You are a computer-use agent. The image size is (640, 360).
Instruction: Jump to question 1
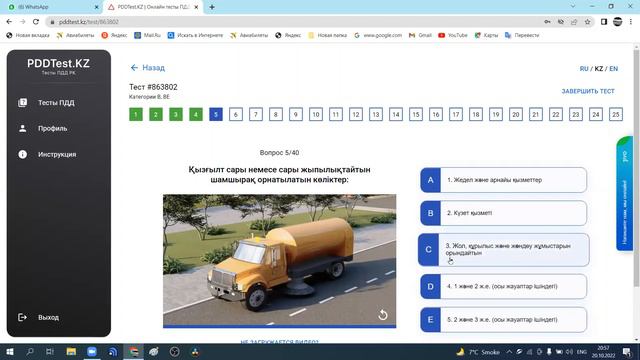click(136, 115)
